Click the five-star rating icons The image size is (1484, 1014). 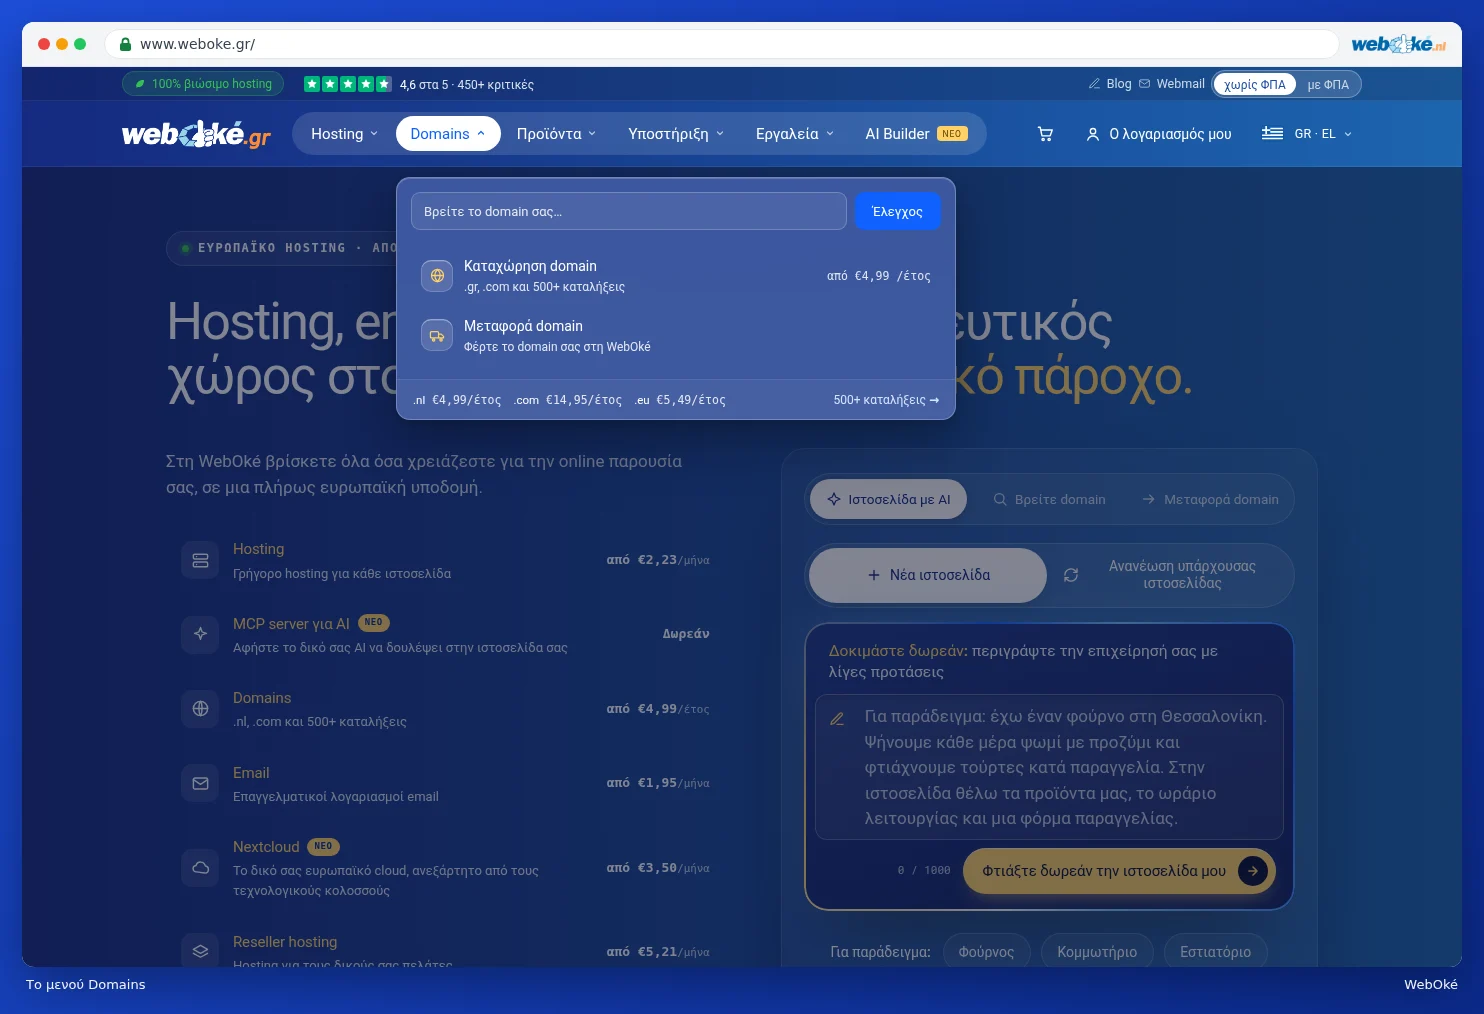(x=348, y=84)
